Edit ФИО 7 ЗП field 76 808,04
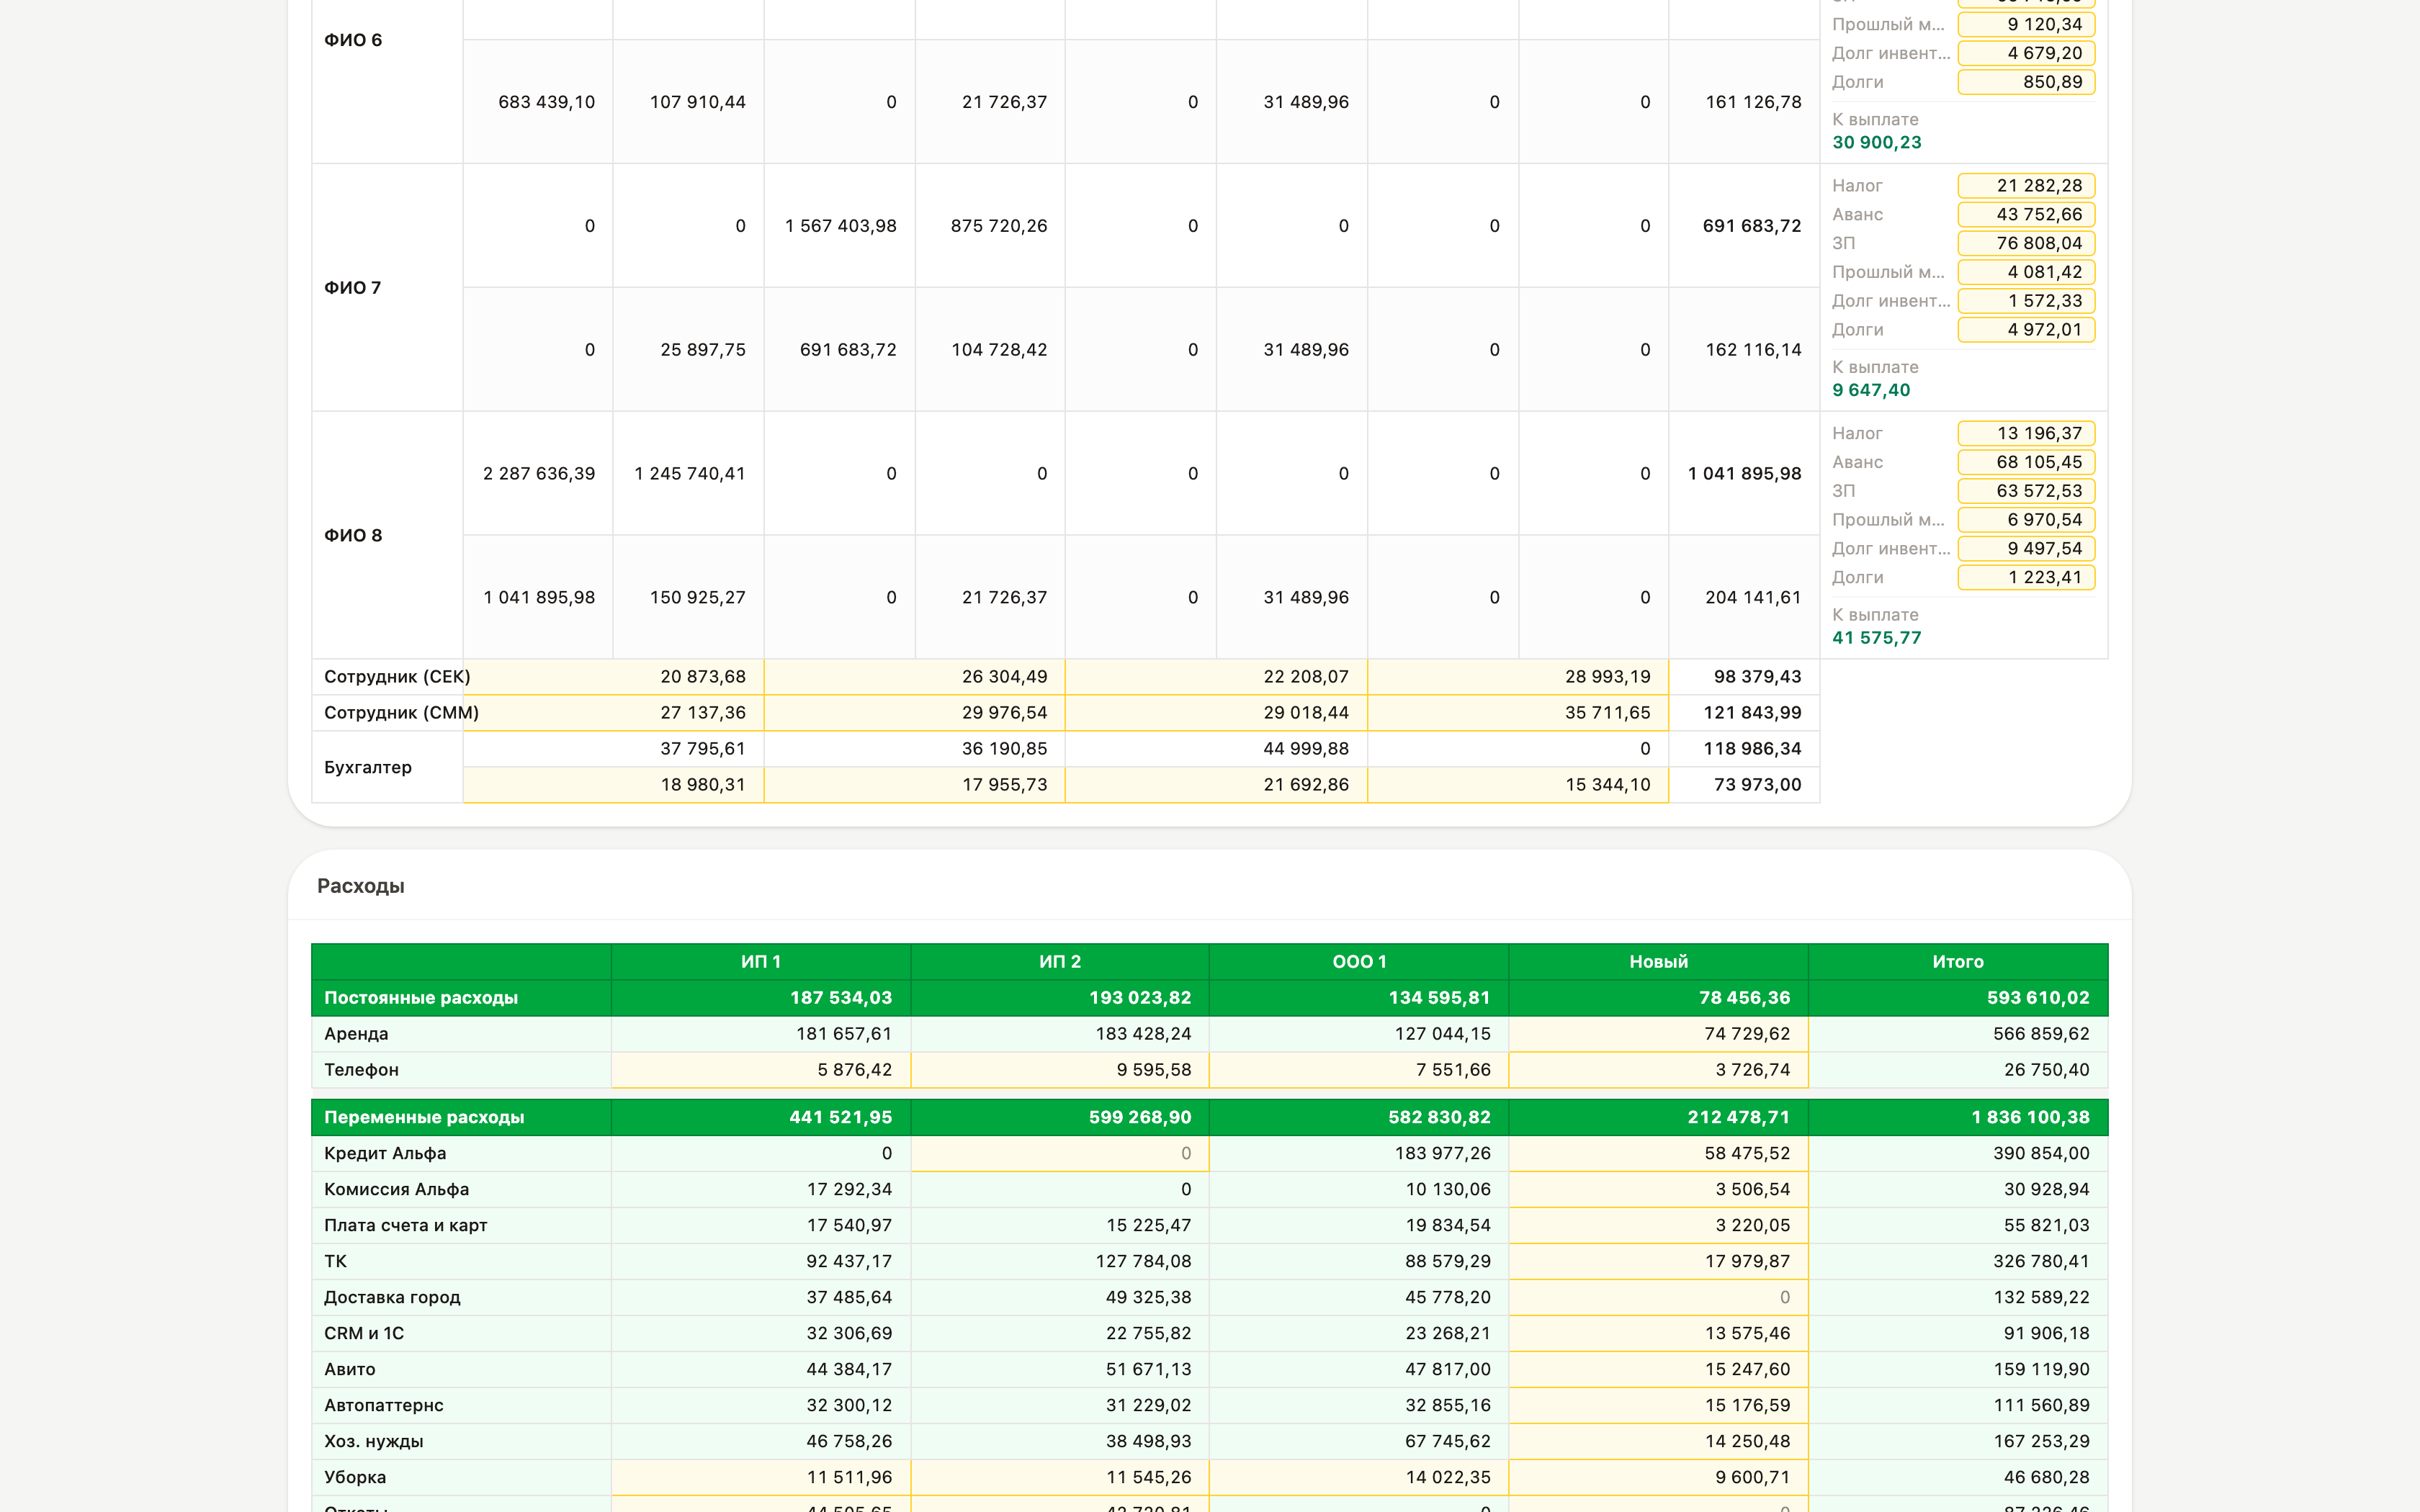Viewport: 2420px width, 1512px height. tap(2025, 244)
